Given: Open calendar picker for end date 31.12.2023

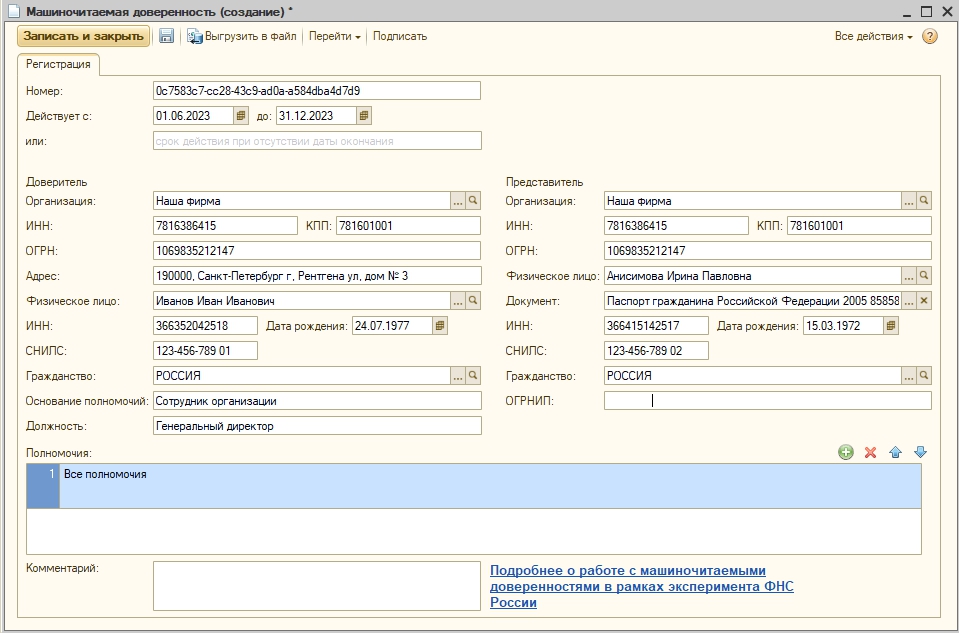Looking at the screenshot, I should 364,116.
